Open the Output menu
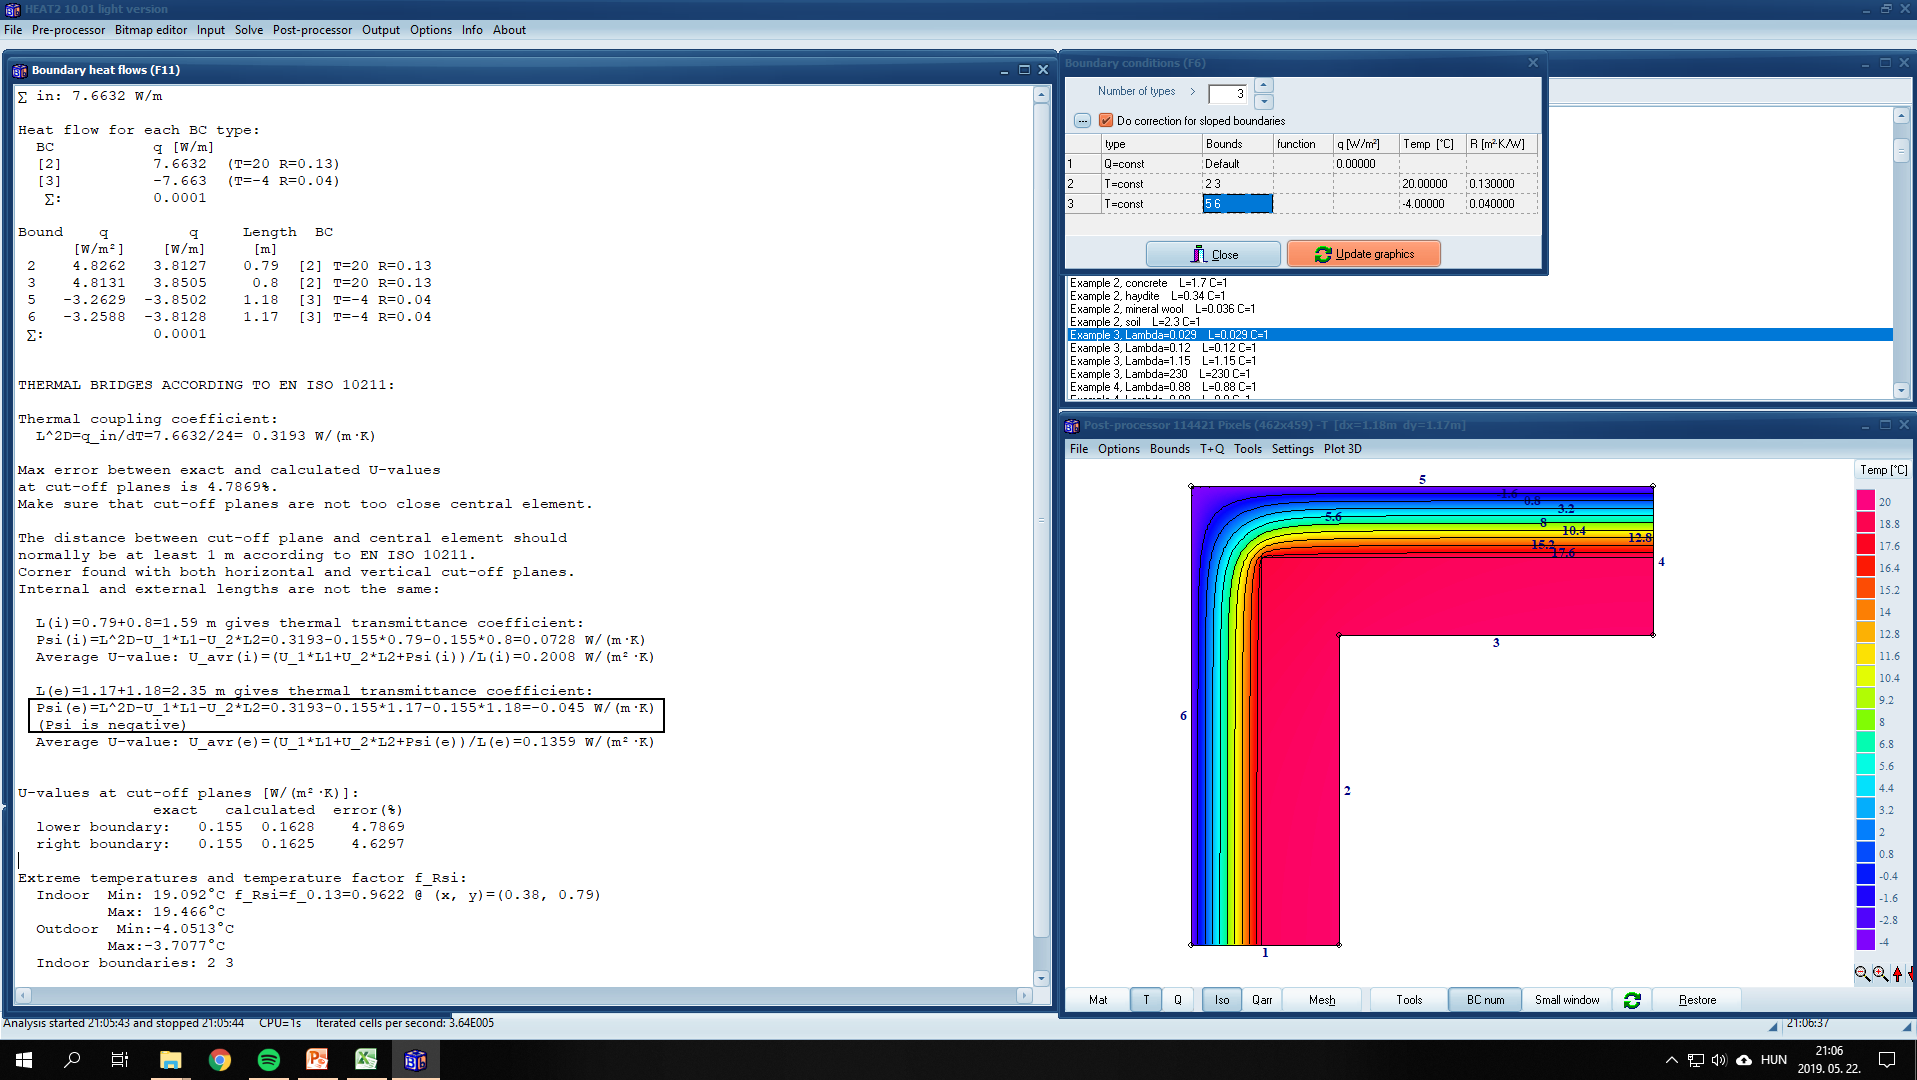Image resolution: width=1917 pixels, height=1080 pixels. [x=380, y=30]
